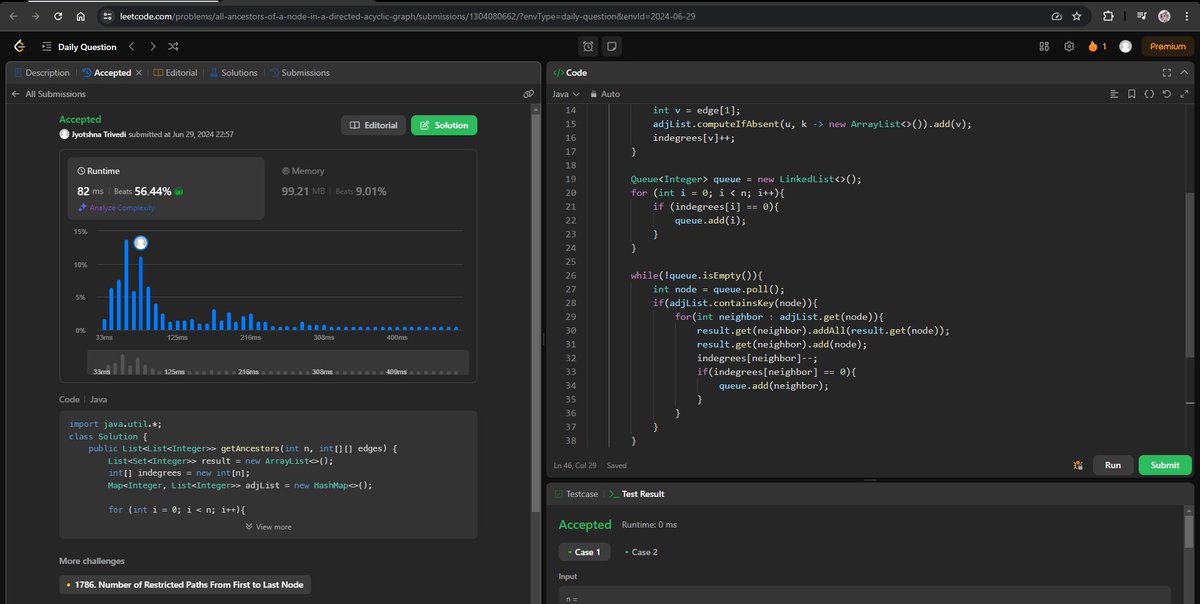Click the curly braces icon in editor
Screen dimensions: 1200x604
[x=1149, y=94]
